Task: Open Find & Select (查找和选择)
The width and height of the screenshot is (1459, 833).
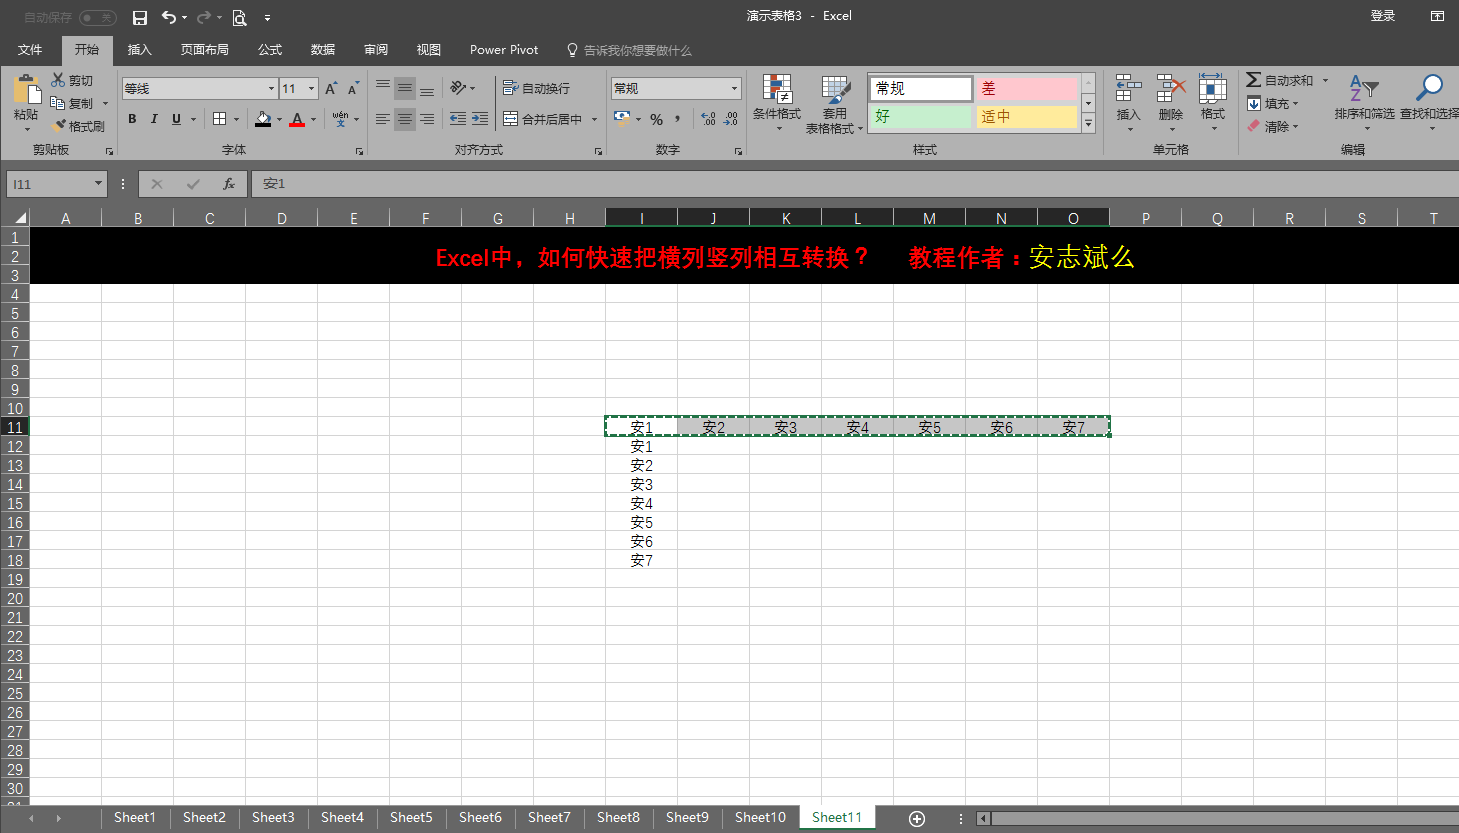Action: click(x=1429, y=103)
